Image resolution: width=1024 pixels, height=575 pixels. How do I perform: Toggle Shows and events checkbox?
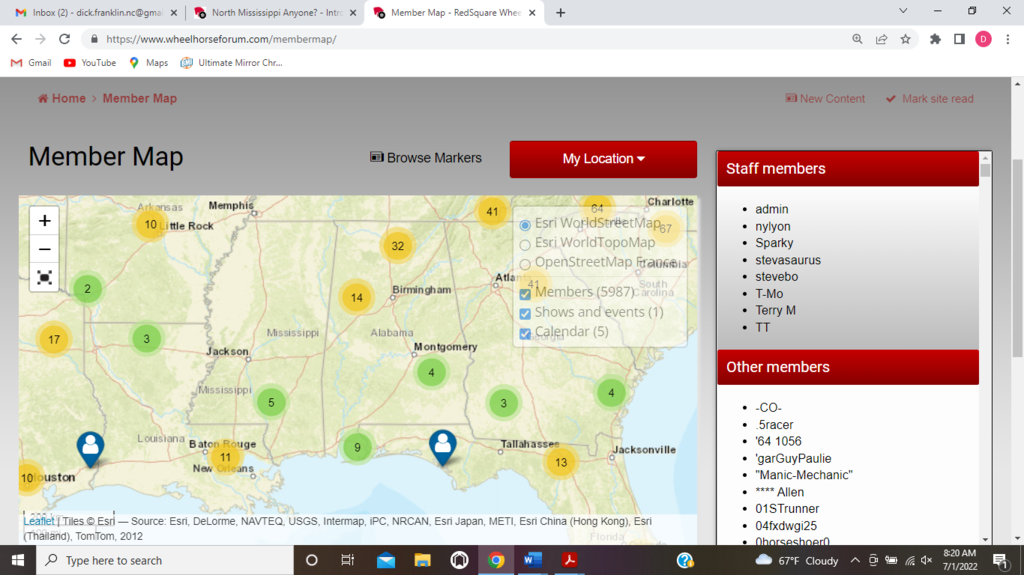[x=525, y=313]
